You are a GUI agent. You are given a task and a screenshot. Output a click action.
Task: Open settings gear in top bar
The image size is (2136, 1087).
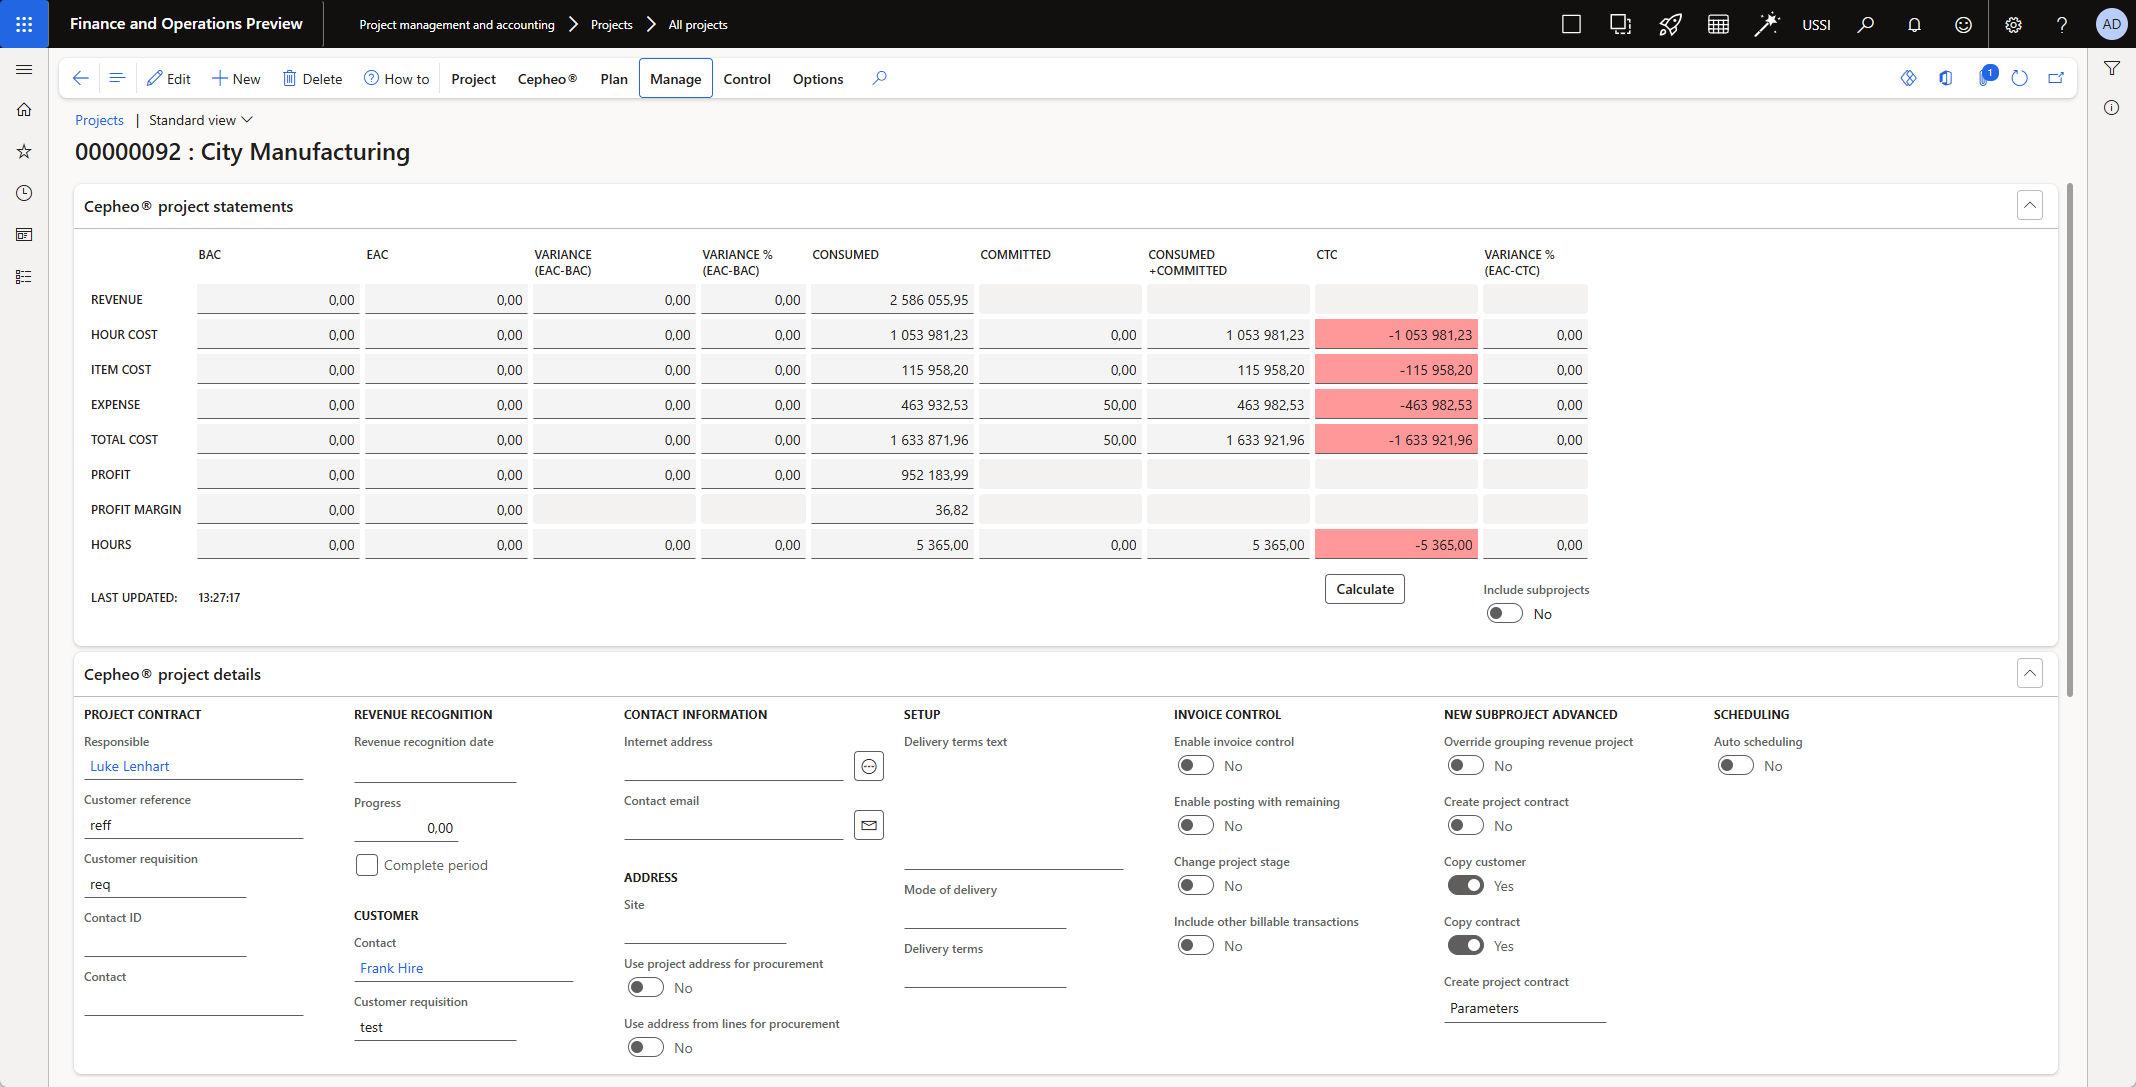[x=2013, y=24]
